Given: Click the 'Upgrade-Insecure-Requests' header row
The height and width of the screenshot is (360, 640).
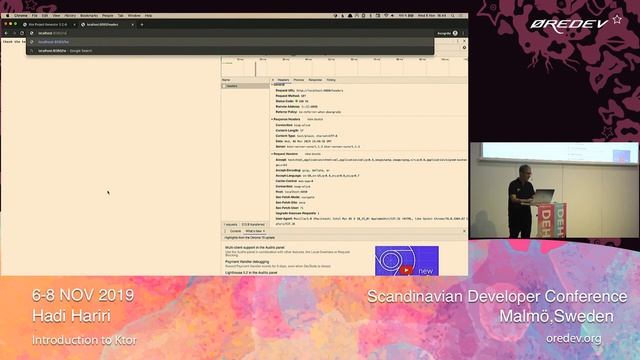Looking at the screenshot, I should tap(298, 213).
